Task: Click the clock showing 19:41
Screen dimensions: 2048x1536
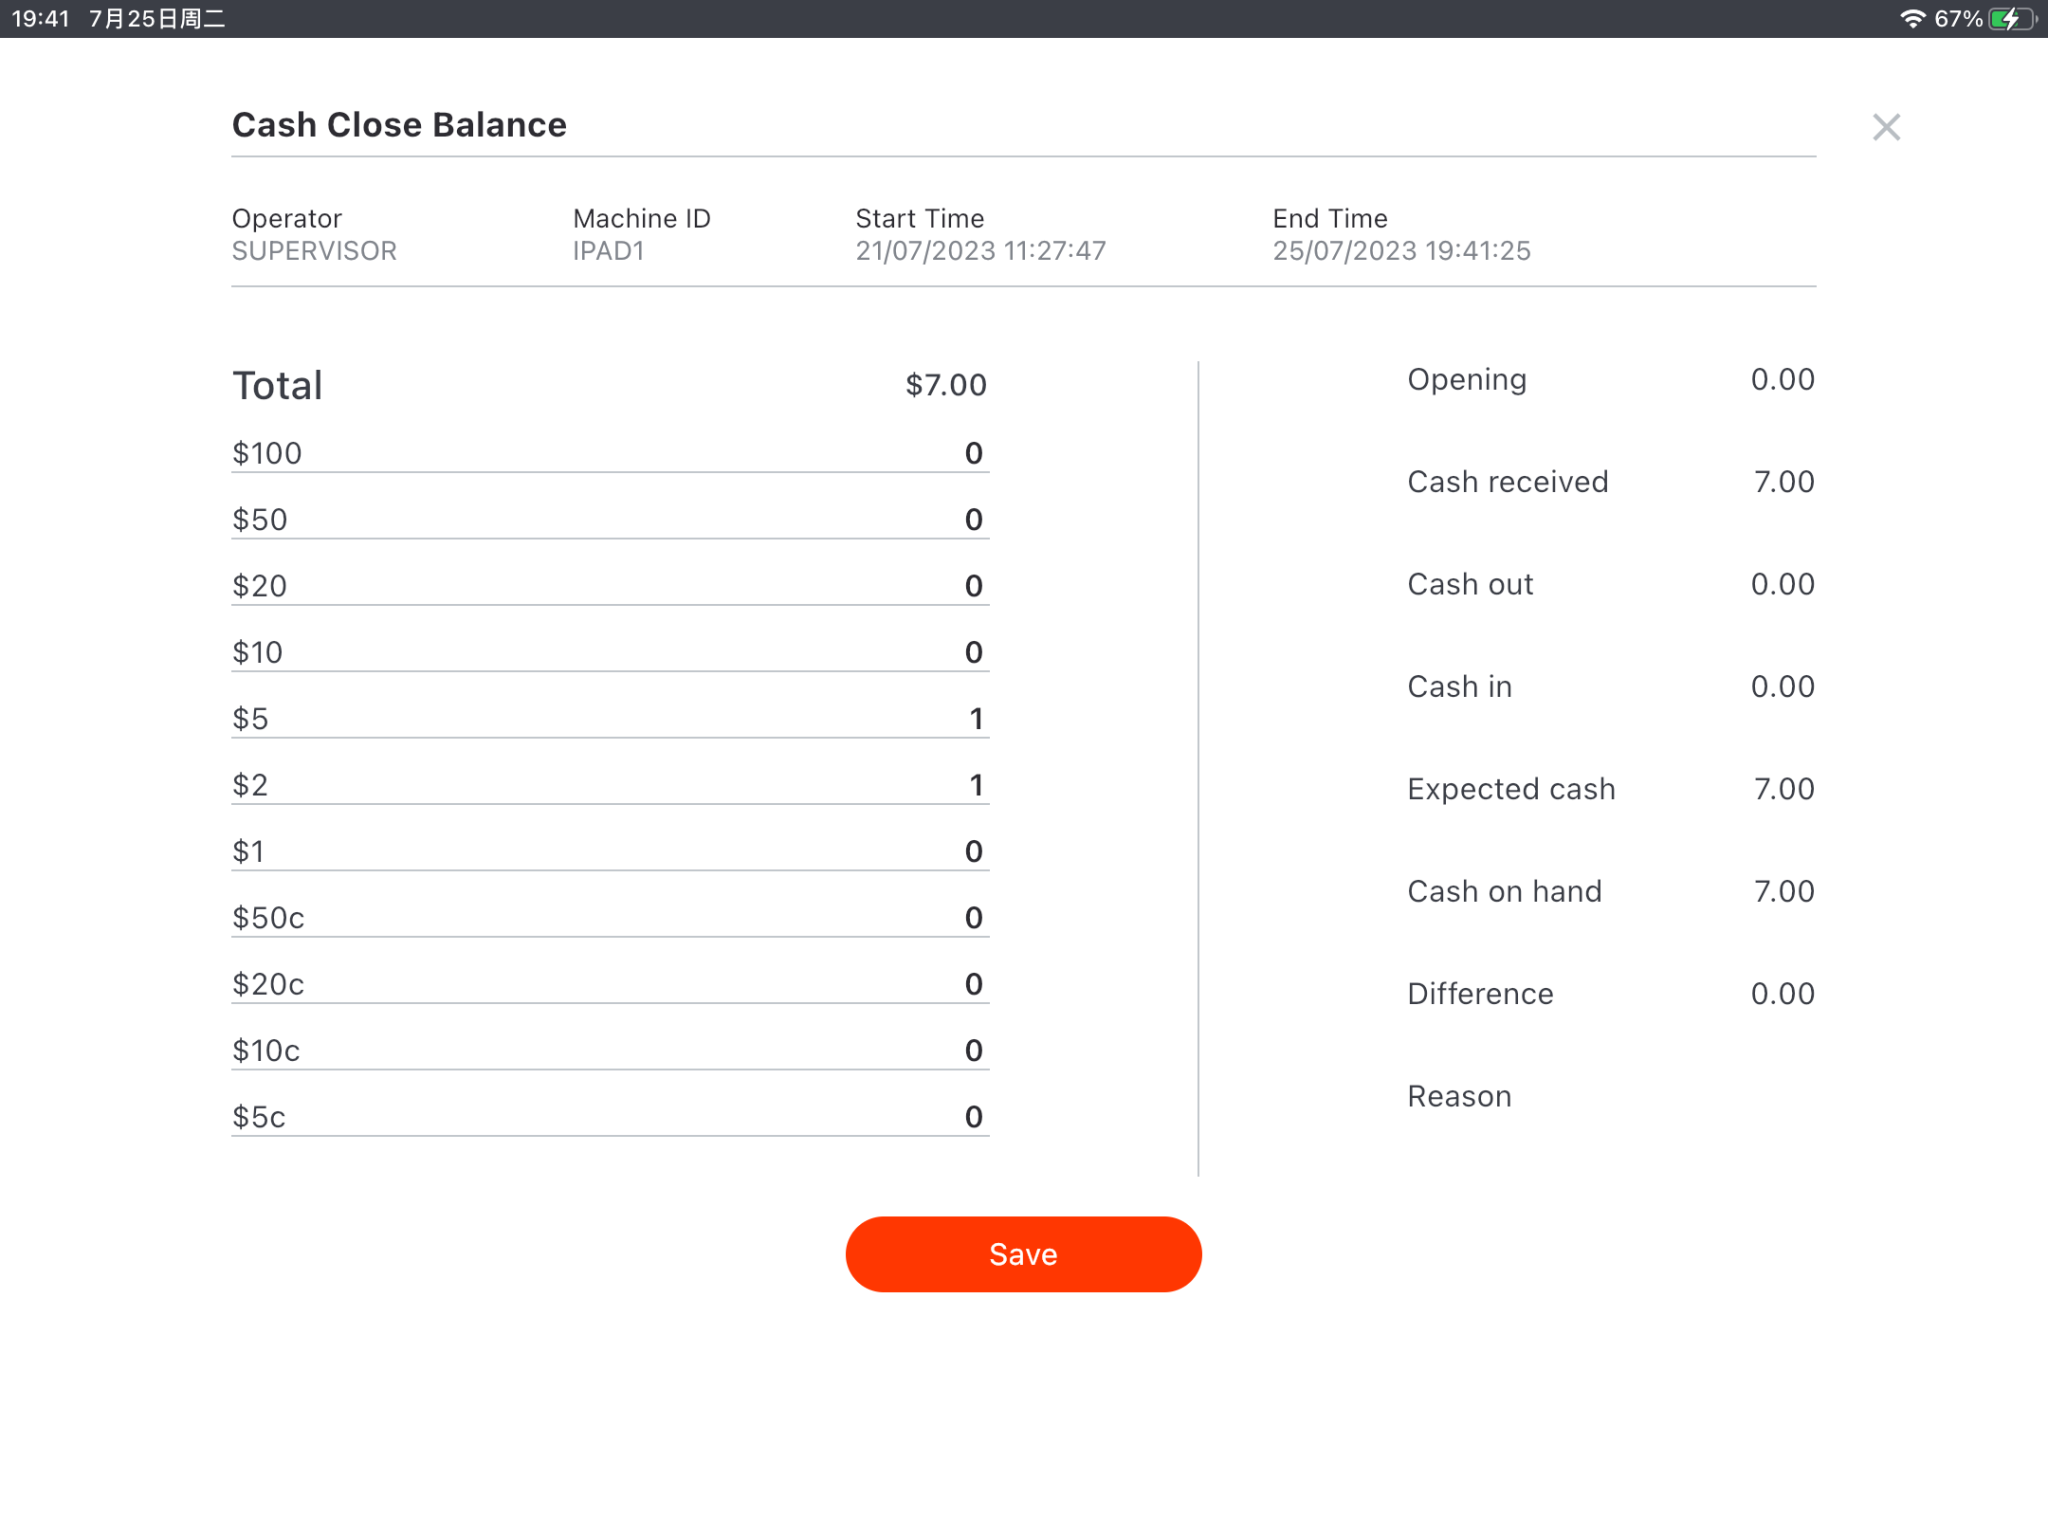Action: point(42,17)
